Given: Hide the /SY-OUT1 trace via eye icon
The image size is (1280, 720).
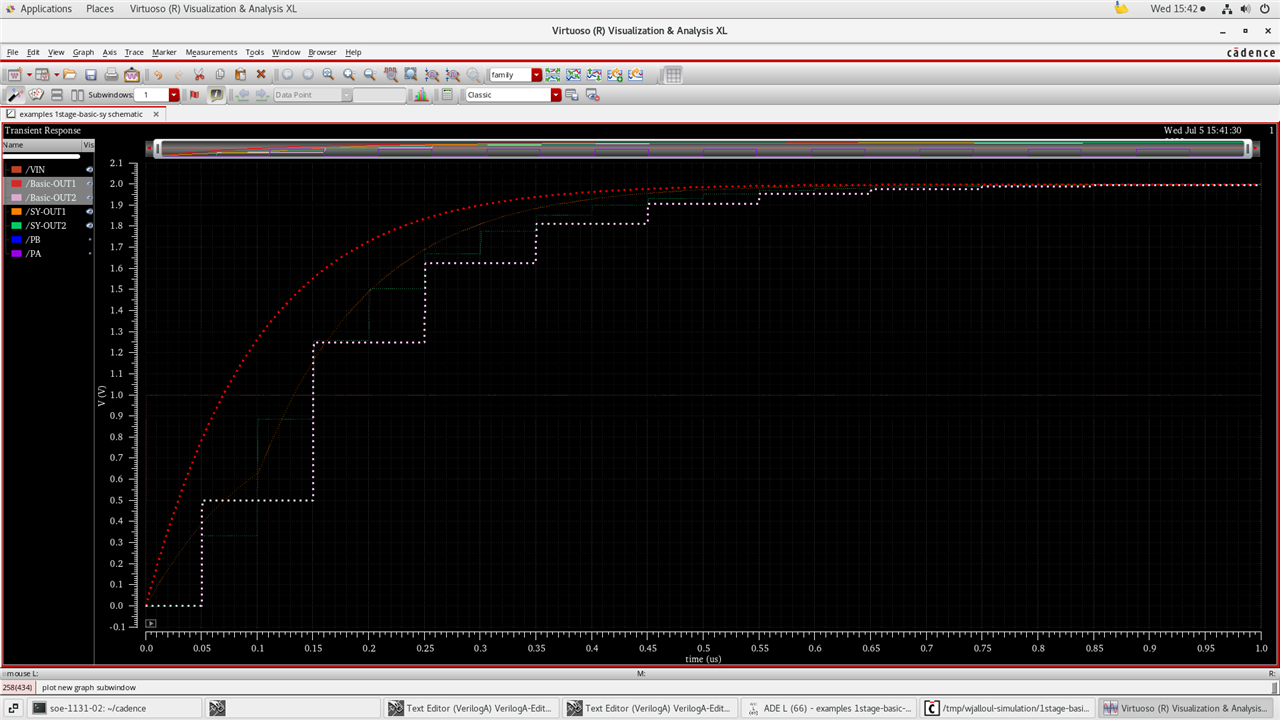Looking at the screenshot, I should pos(89,212).
